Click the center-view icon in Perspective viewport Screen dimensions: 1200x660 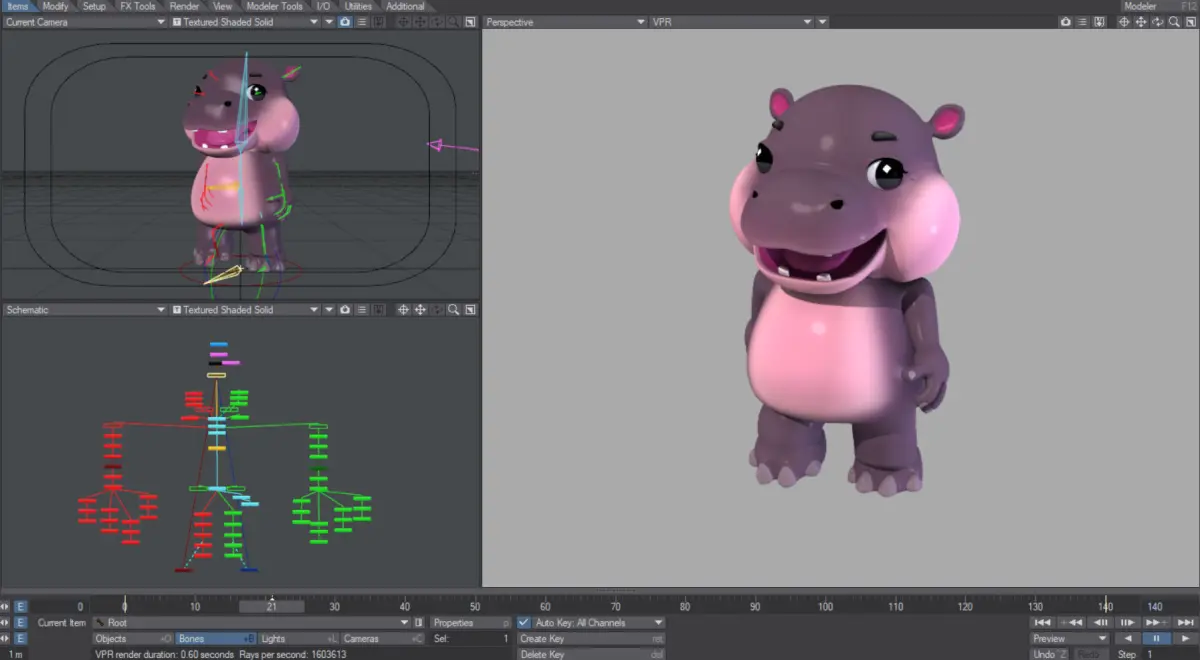click(x=1124, y=22)
